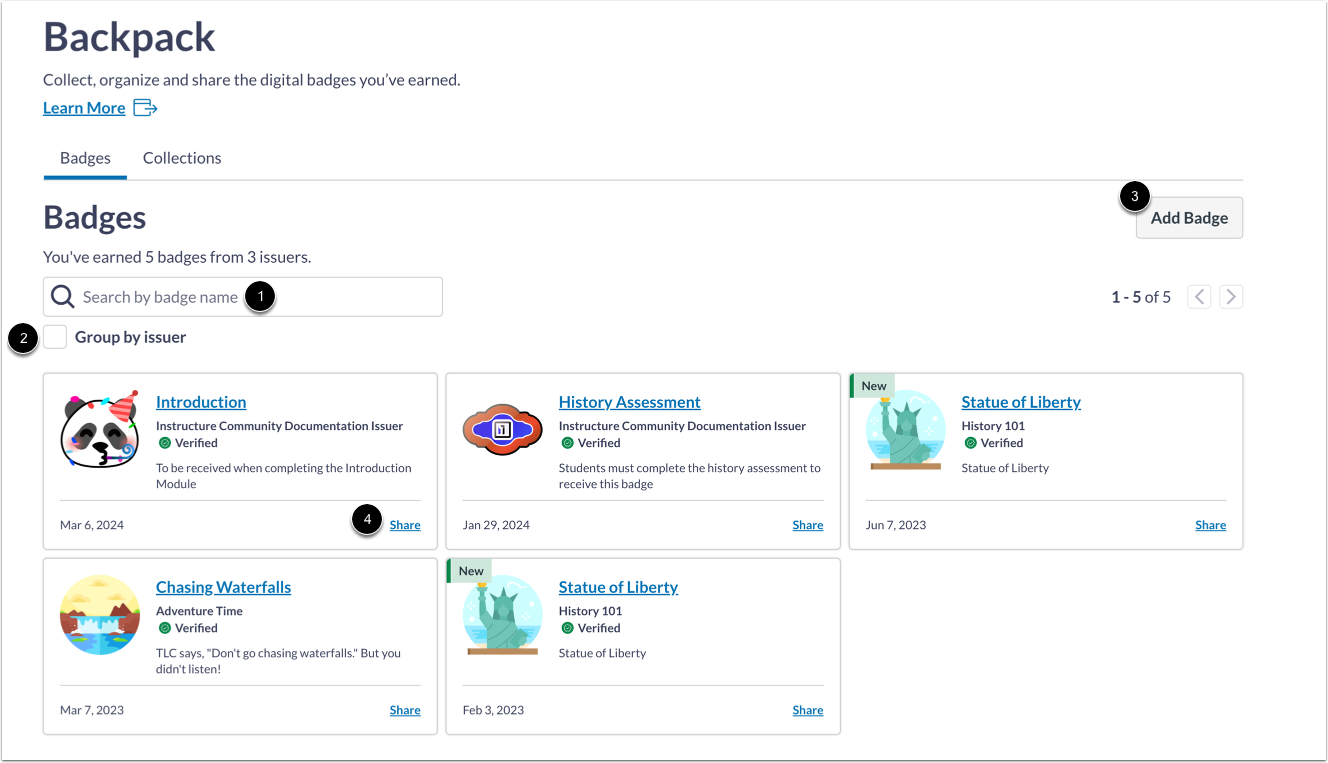Select the Badges tab
The height and width of the screenshot is (763, 1328).
point(85,158)
